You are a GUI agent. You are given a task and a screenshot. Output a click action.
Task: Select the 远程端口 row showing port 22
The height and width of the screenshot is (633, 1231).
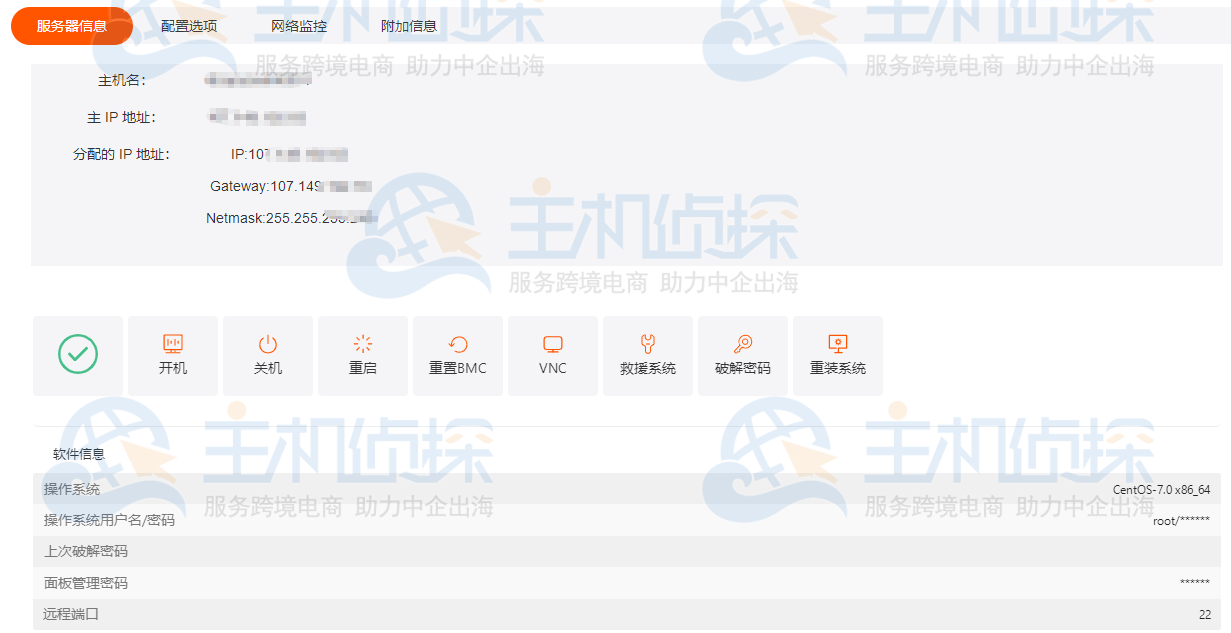coord(615,613)
